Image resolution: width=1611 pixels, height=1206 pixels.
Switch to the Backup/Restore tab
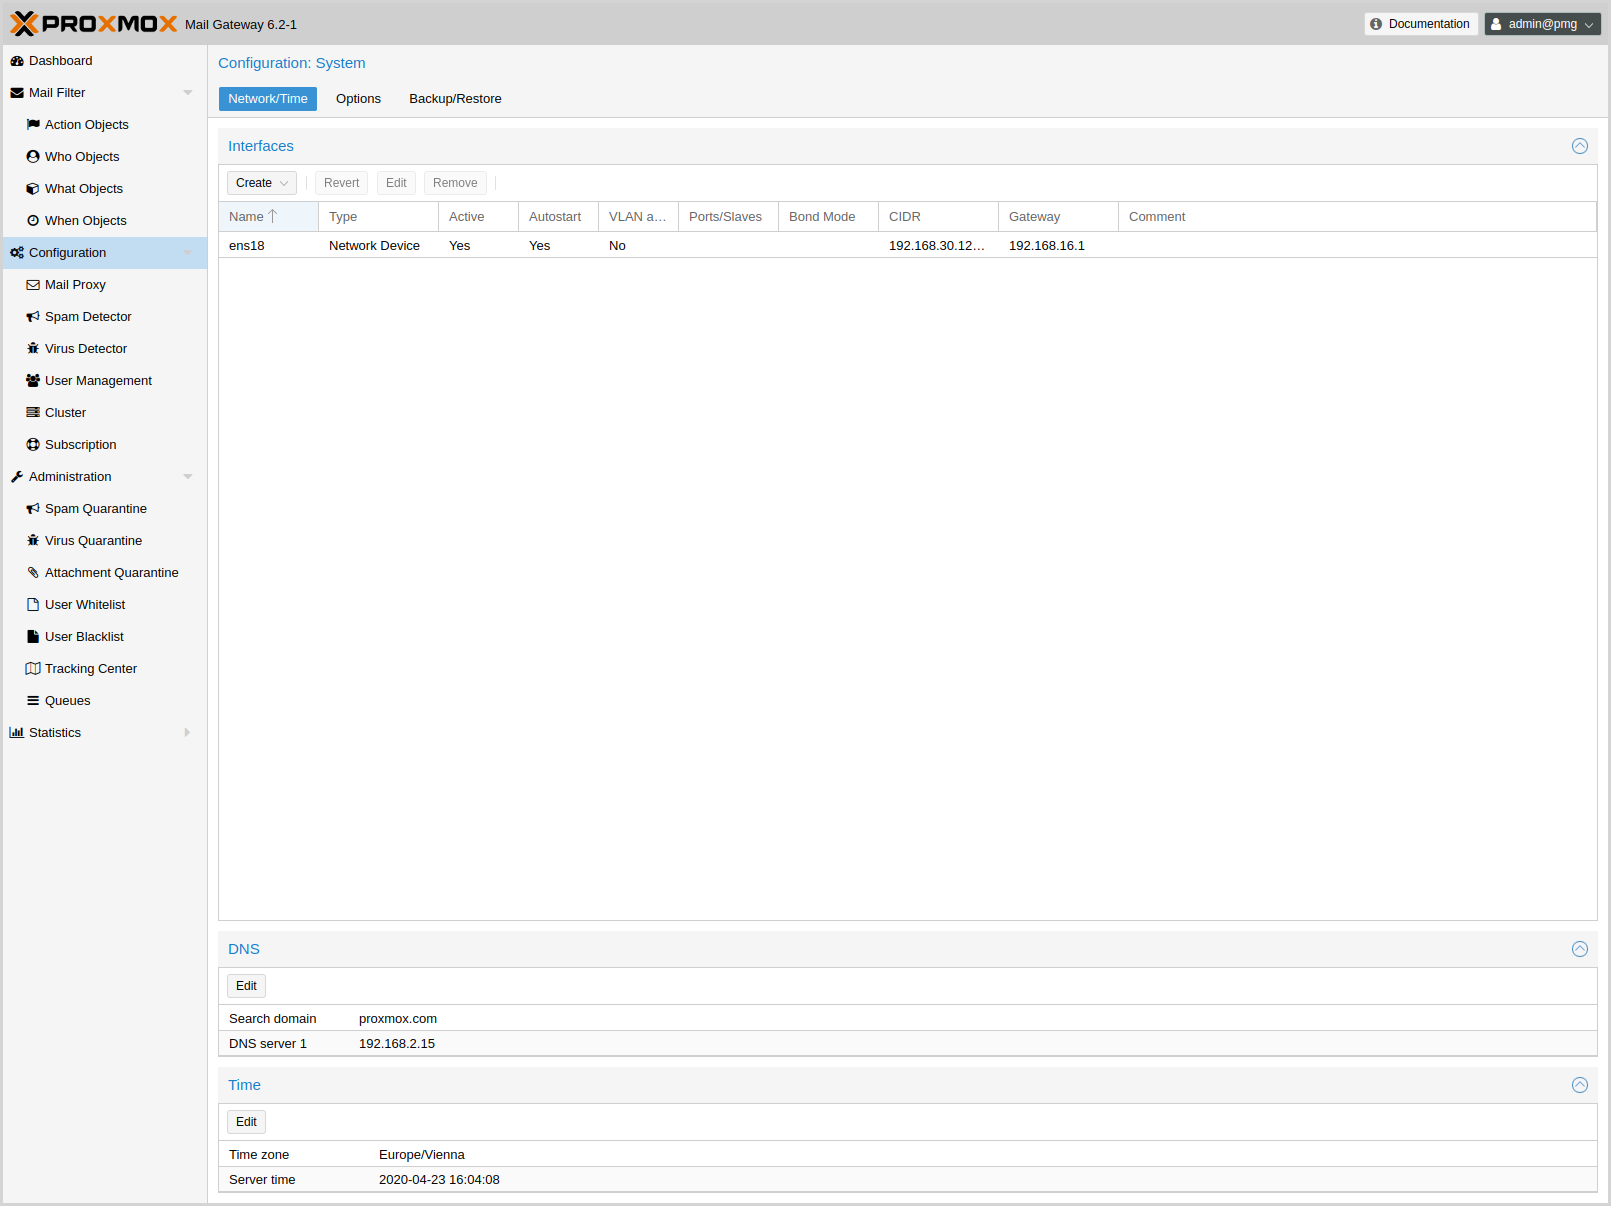(455, 99)
